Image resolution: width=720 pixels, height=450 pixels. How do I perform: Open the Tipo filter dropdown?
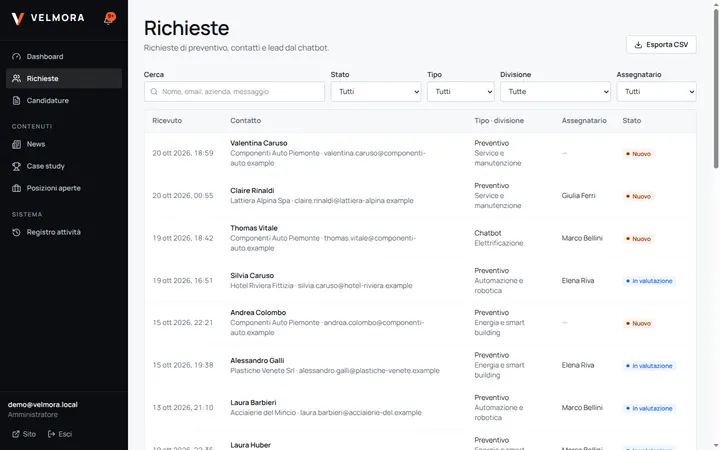(x=461, y=91)
